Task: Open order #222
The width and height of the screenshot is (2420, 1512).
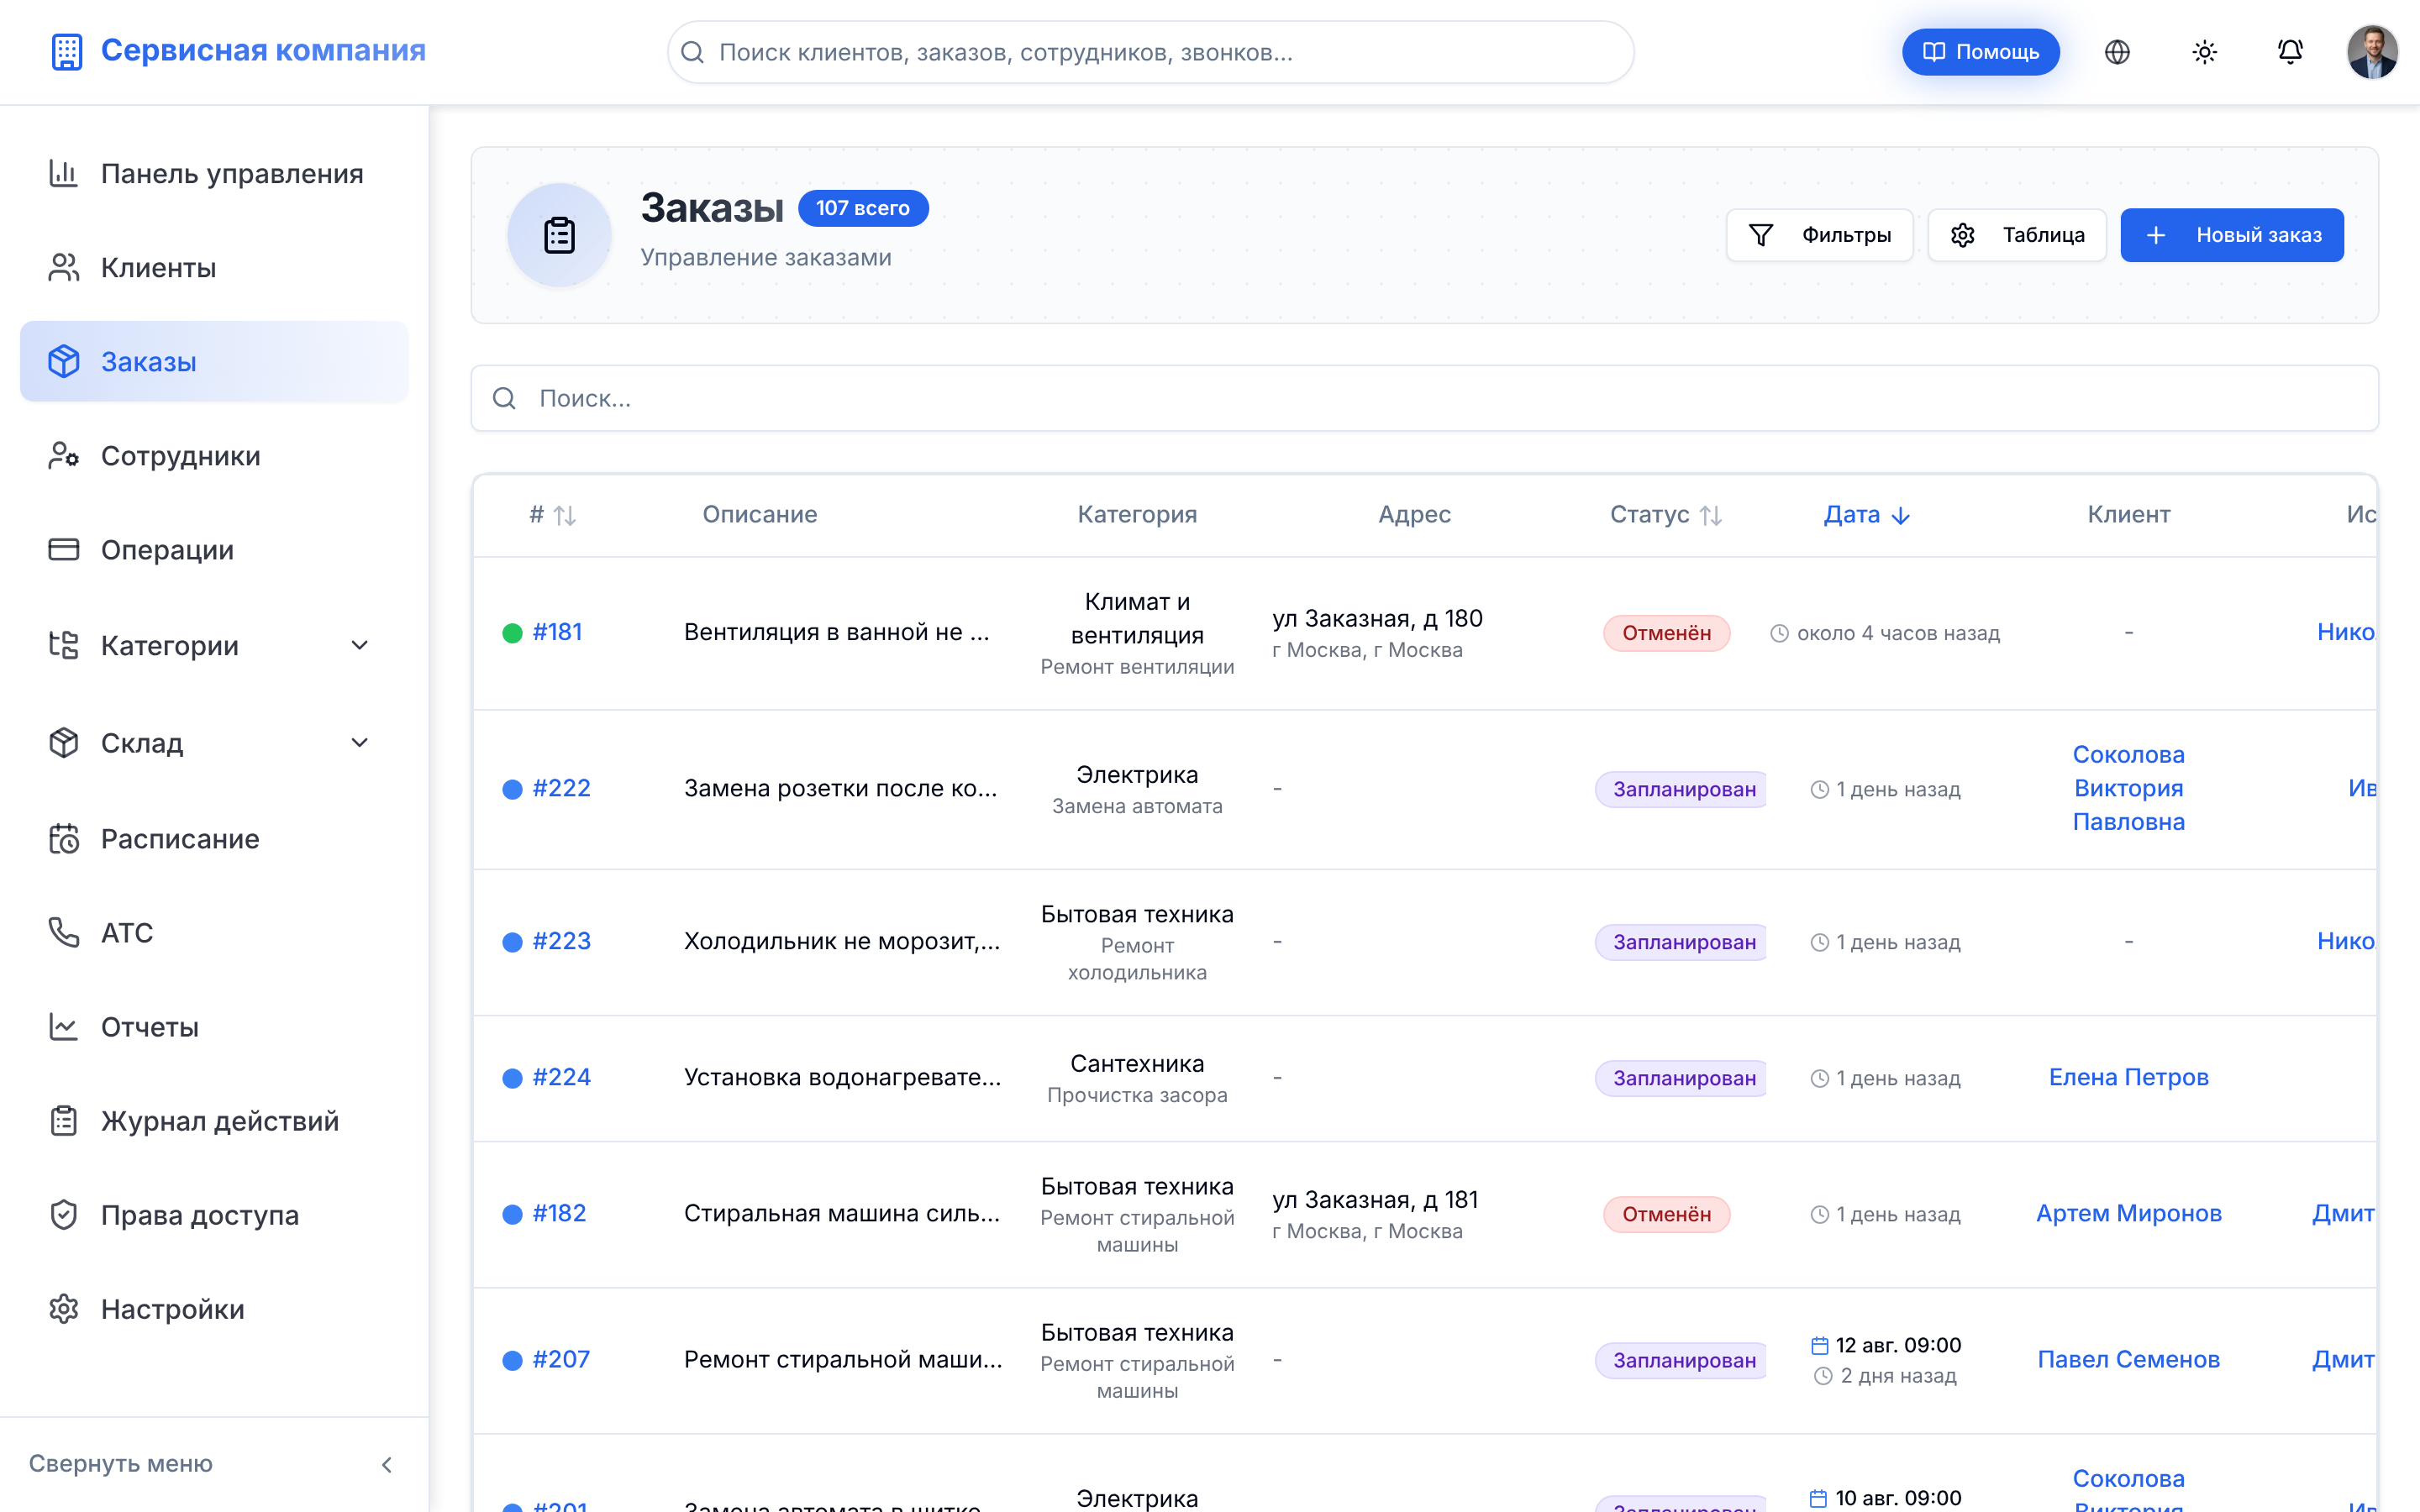Action: tap(561, 788)
